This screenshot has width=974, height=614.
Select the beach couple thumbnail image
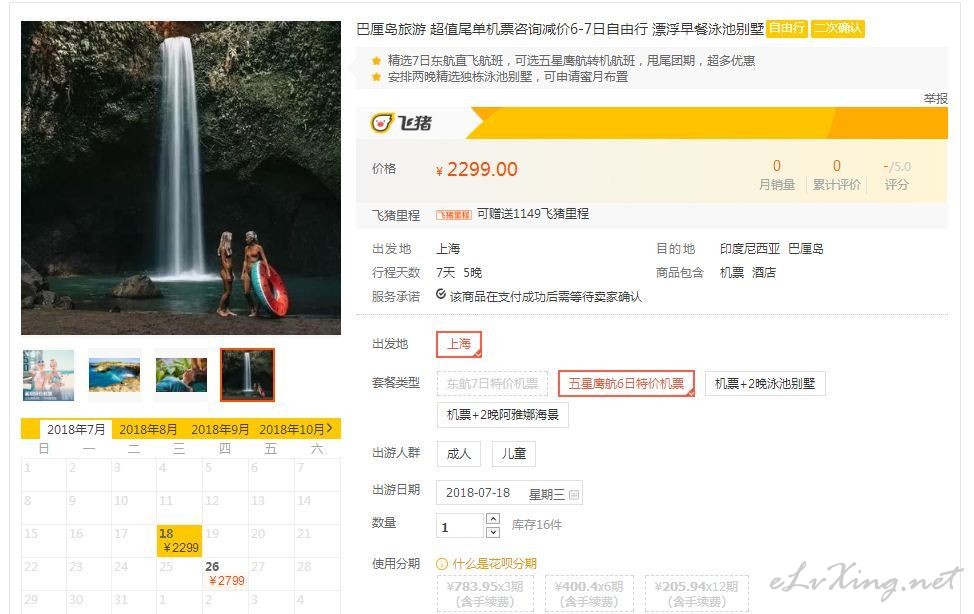click(x=48, y=374)
